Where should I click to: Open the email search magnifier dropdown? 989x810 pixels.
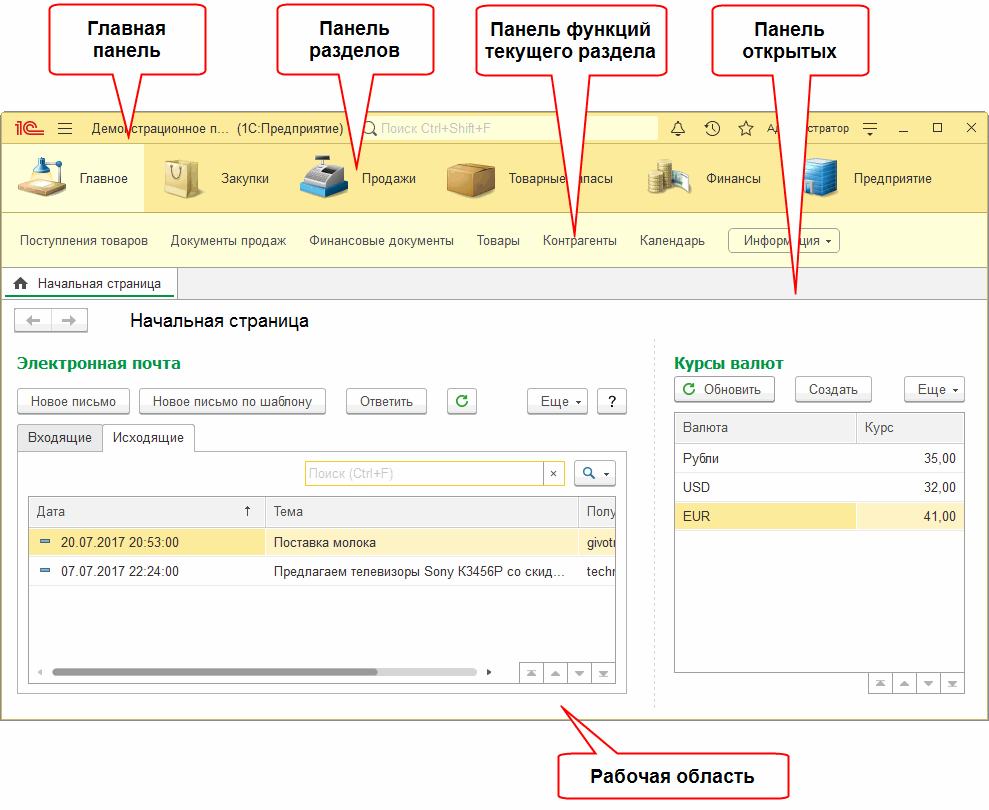595,474
